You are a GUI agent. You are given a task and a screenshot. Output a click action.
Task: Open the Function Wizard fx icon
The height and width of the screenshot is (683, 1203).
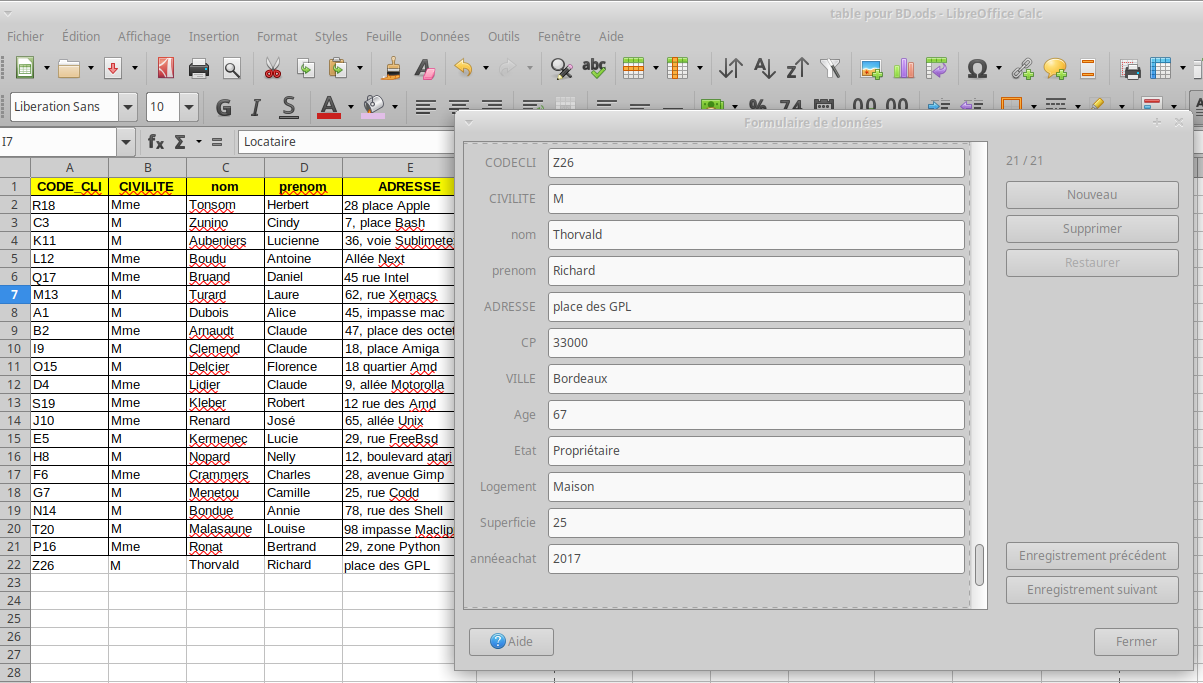(156, 141)
